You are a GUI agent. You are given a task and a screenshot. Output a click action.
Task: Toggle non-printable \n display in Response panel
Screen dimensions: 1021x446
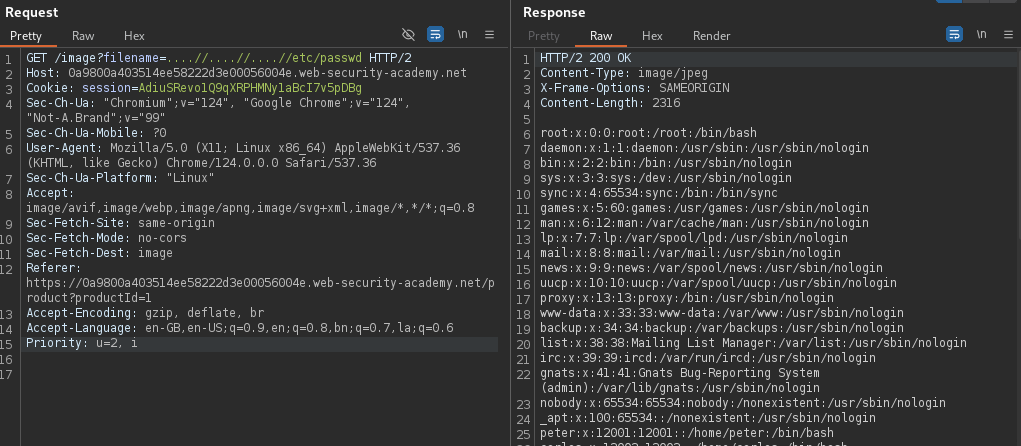click(981, 35)
